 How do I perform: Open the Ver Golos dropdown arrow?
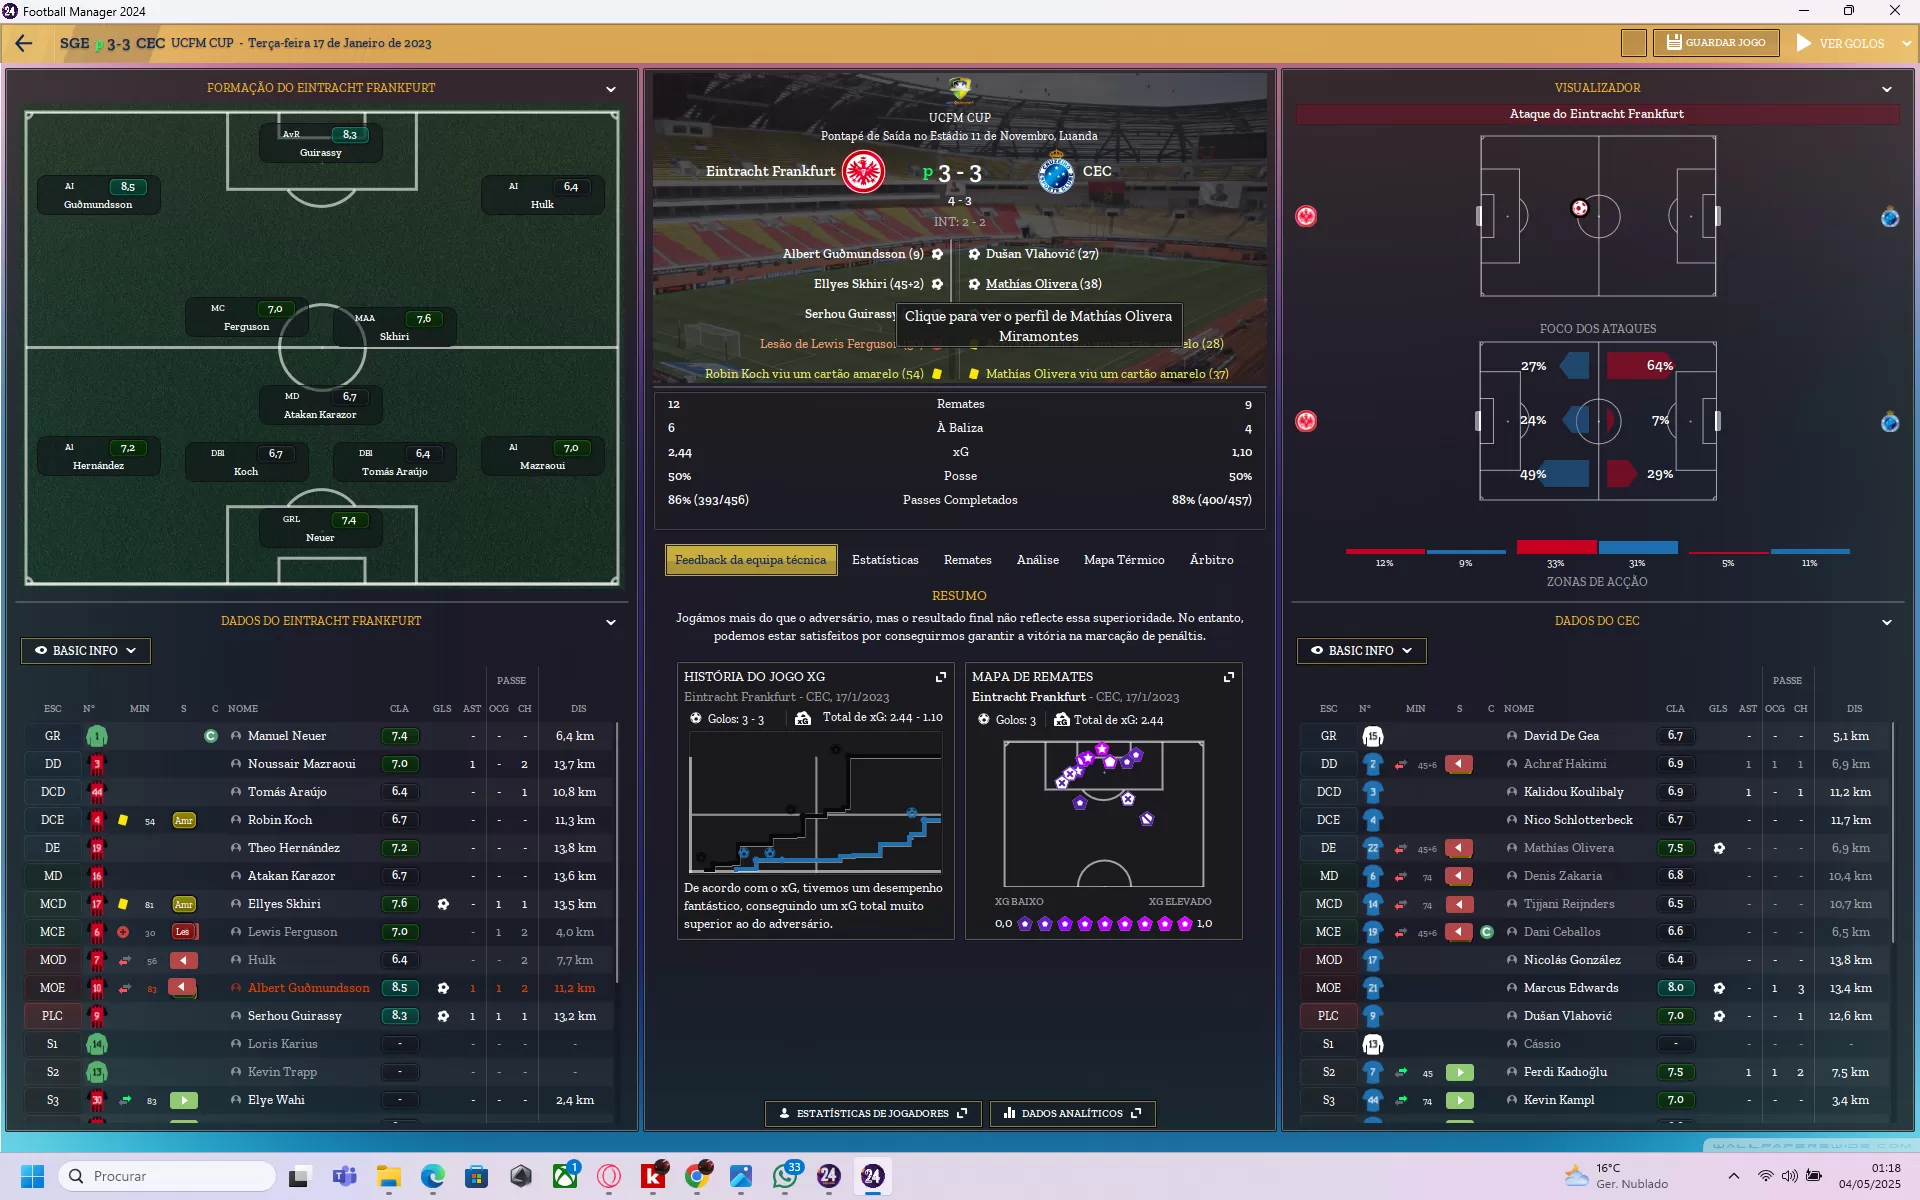(x=1906, y=44)
